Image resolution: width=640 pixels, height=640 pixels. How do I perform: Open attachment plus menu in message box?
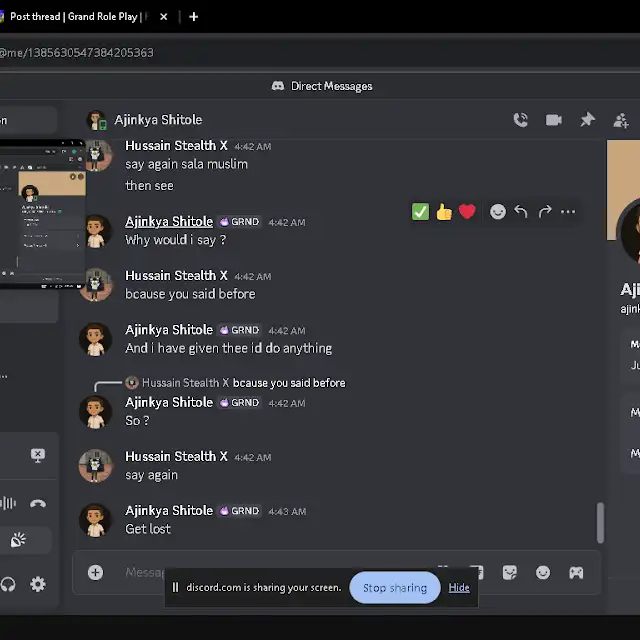[x=95, y=572]
